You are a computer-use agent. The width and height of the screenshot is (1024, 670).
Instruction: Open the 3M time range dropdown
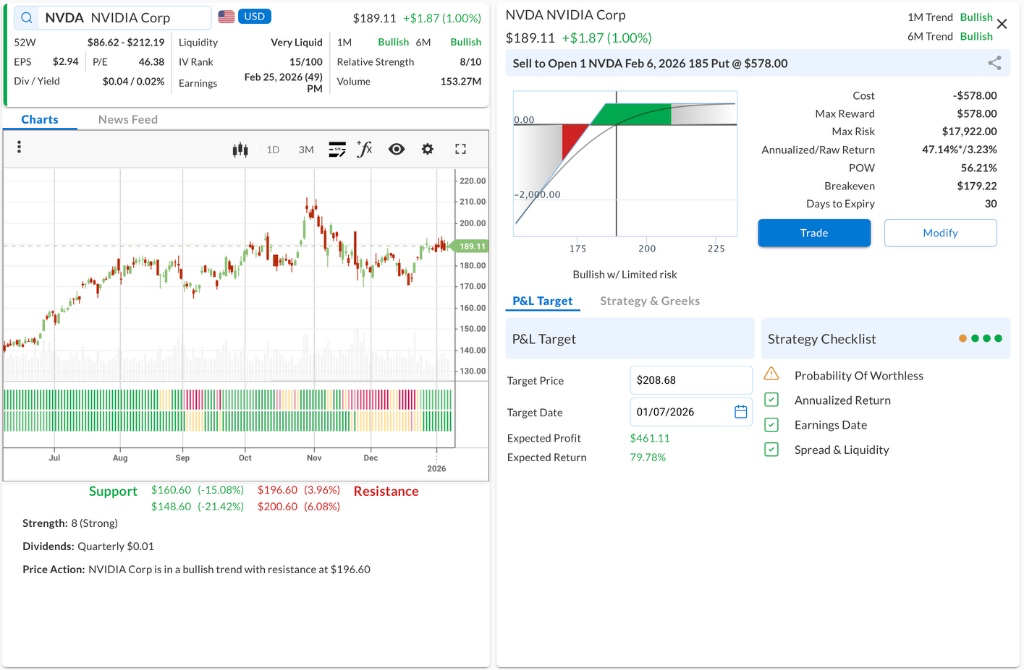[306, 149]
